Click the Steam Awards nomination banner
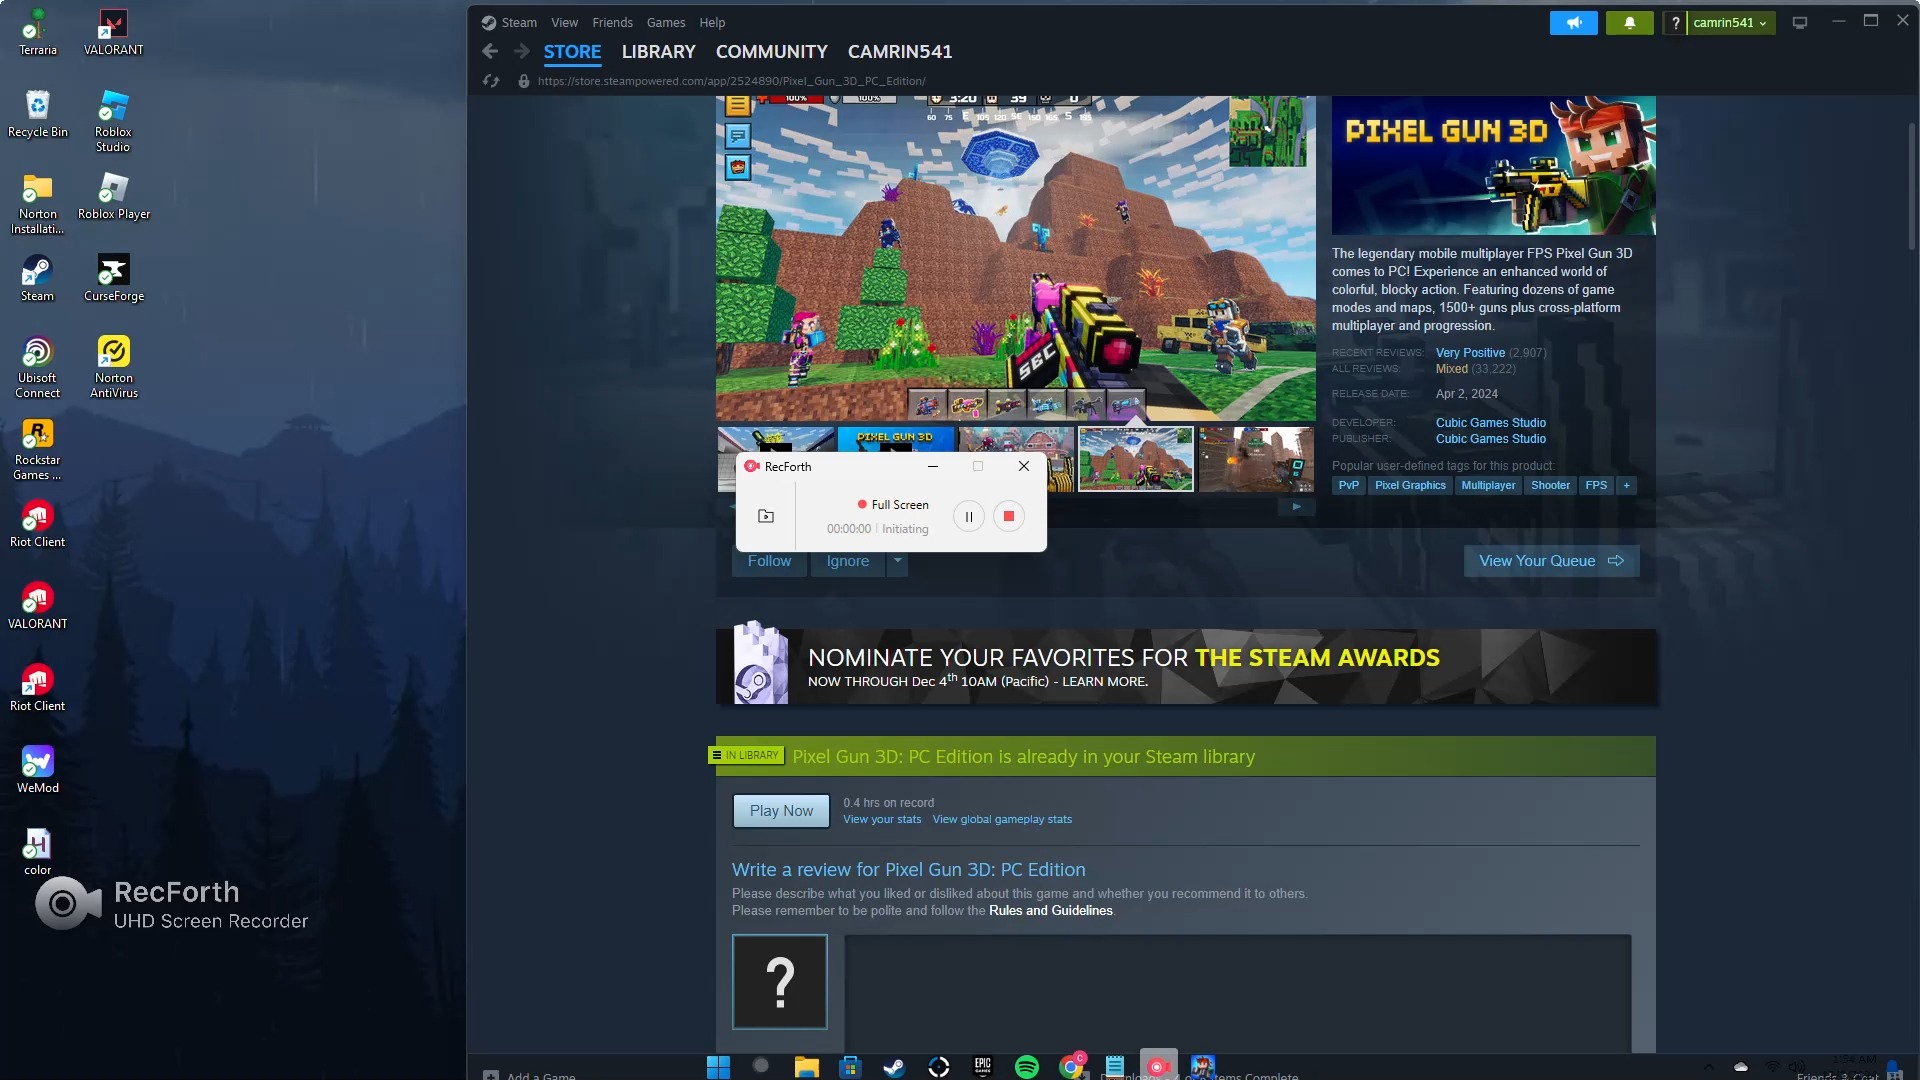1920x1080 pixels. pos(1186,666)
